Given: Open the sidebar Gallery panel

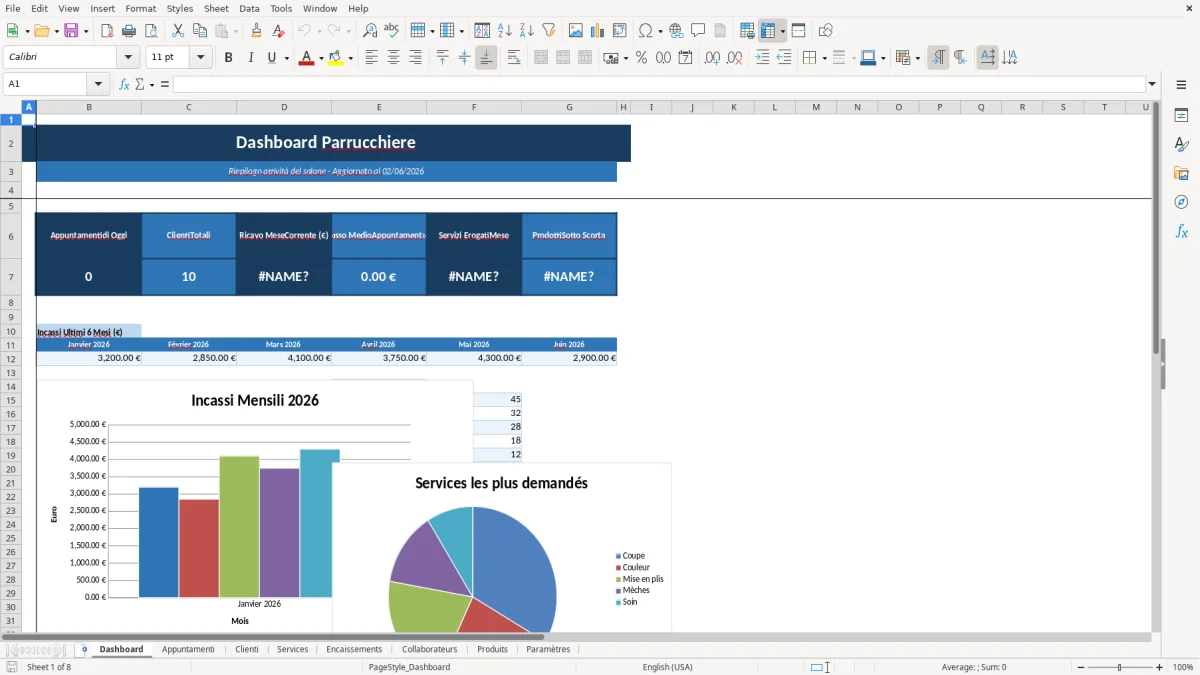Looking at the screenshot, I should tap(1181, 173).
